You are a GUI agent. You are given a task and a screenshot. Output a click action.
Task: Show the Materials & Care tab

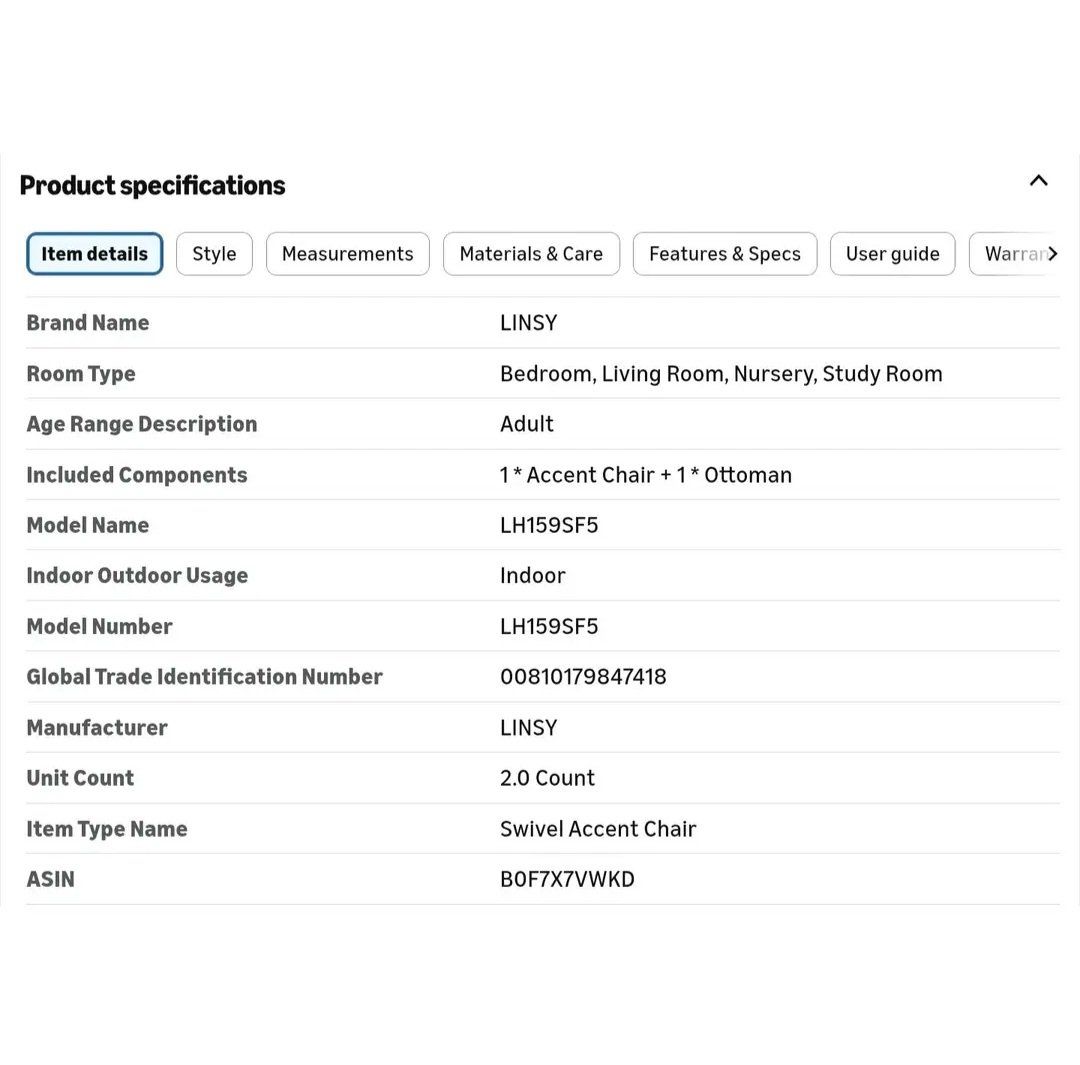pyautogui.click(x=531, y=254)
